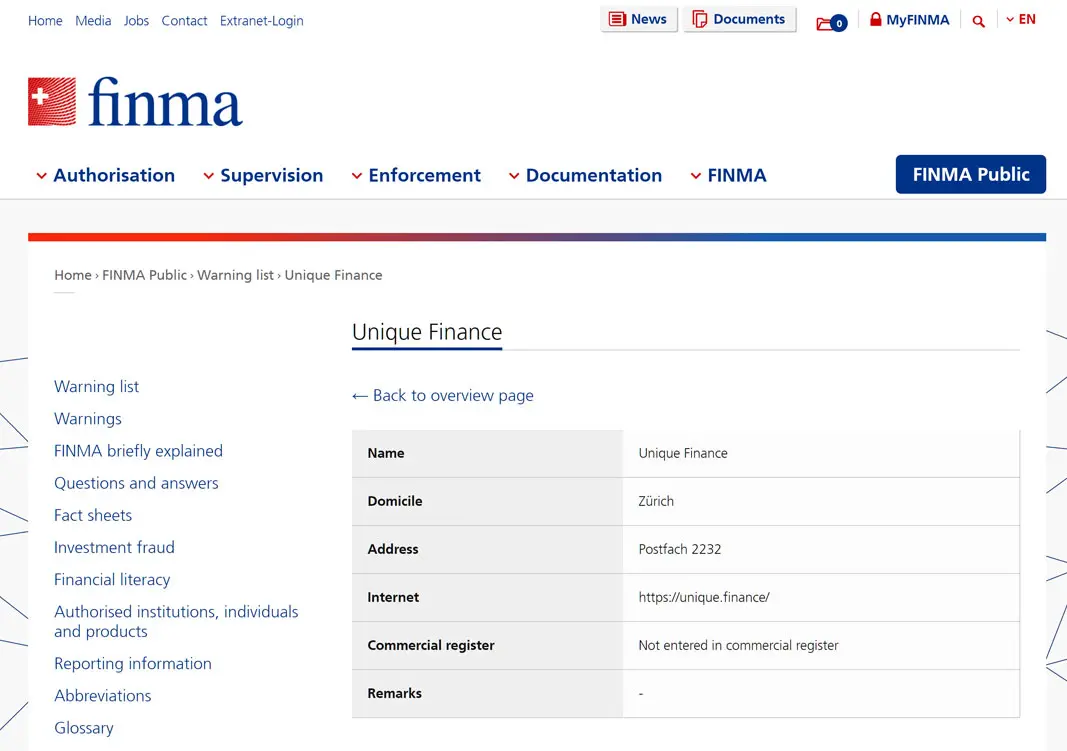Expand the Documentation menu
The image size is (1067, 751).
(x=585, y=176)
